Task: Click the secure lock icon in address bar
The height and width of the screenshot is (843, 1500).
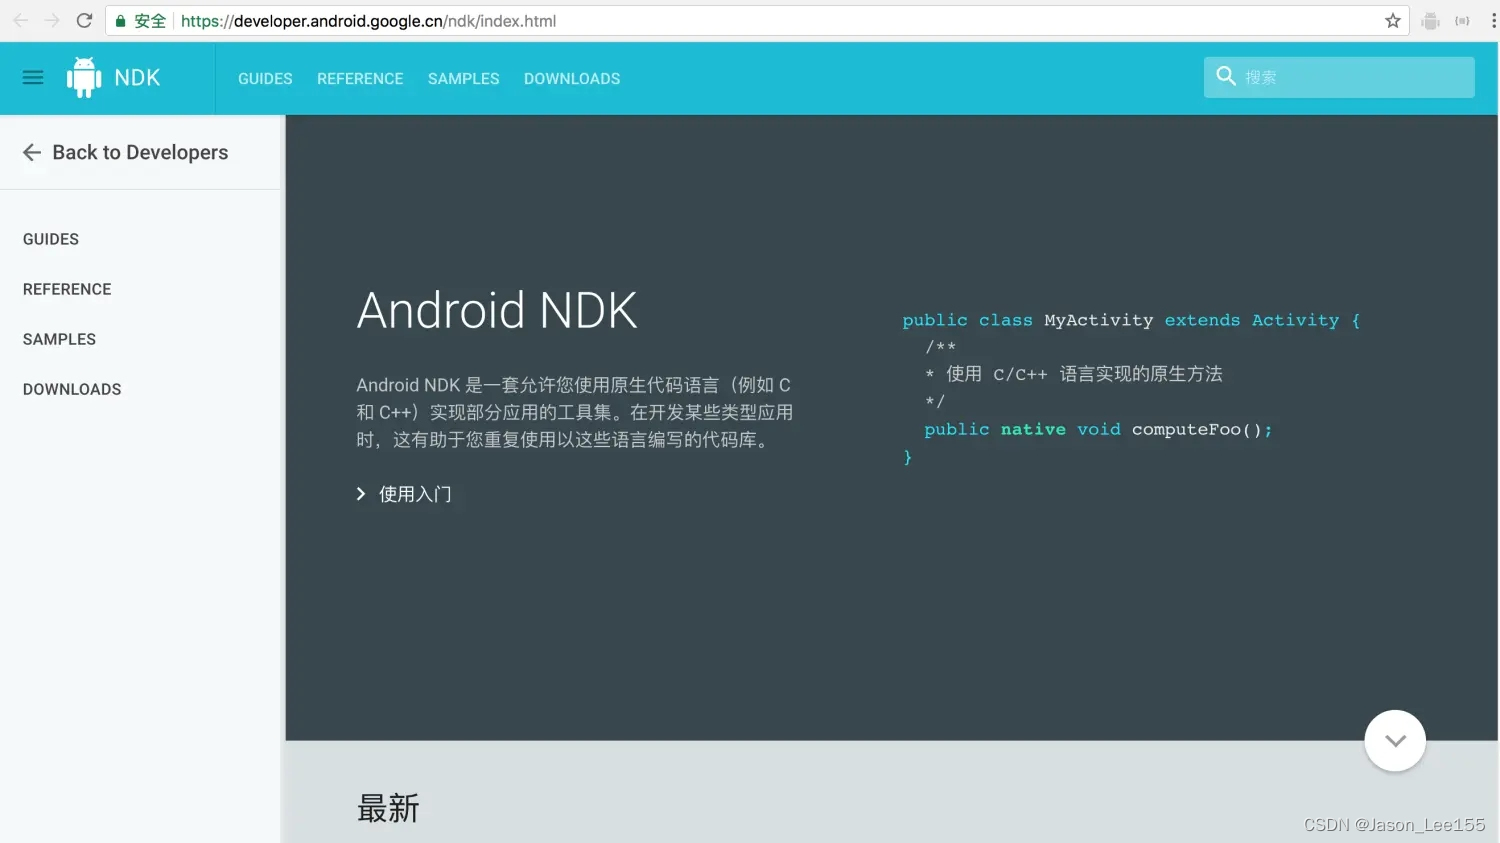Action: coord(119,20)
